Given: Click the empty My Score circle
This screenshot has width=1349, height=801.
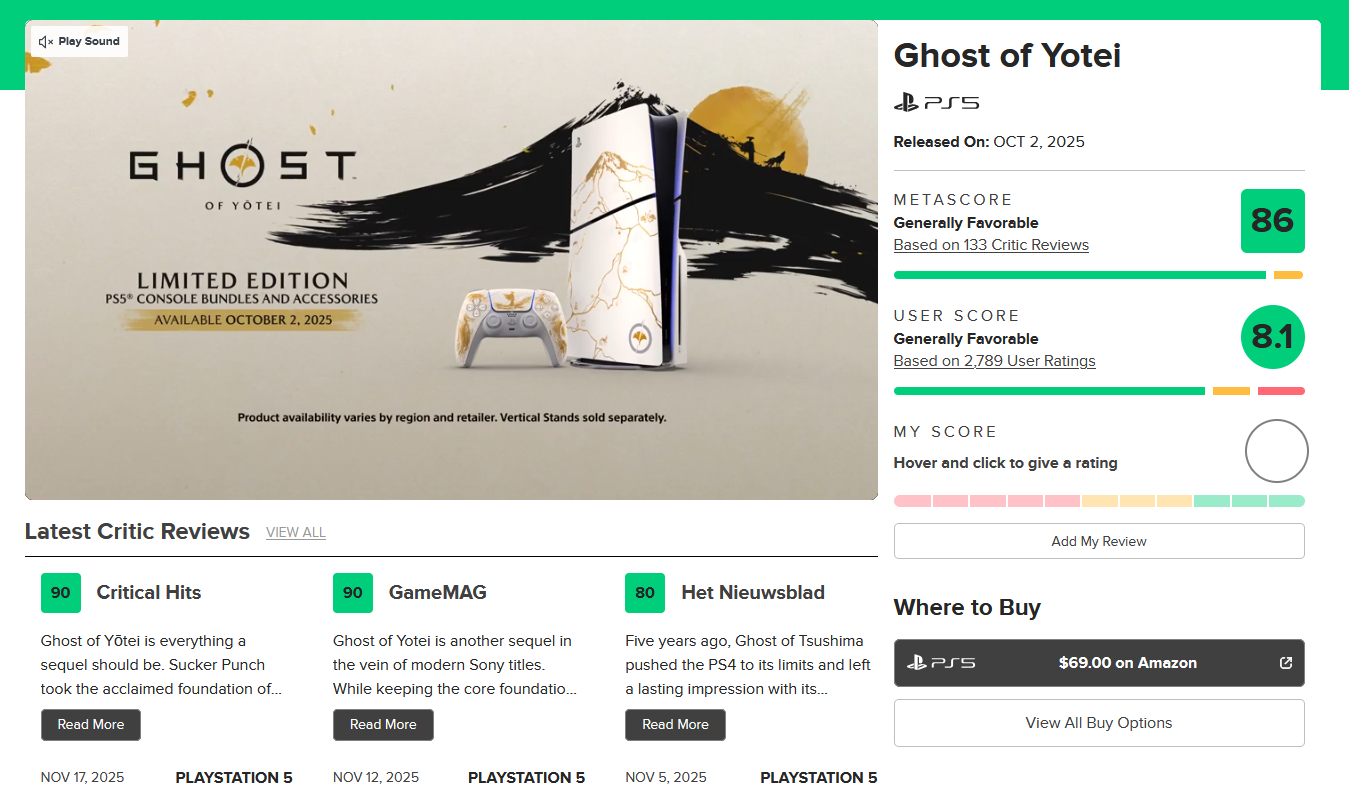Looking at the screenshot, I should [x=1276, y=451].
